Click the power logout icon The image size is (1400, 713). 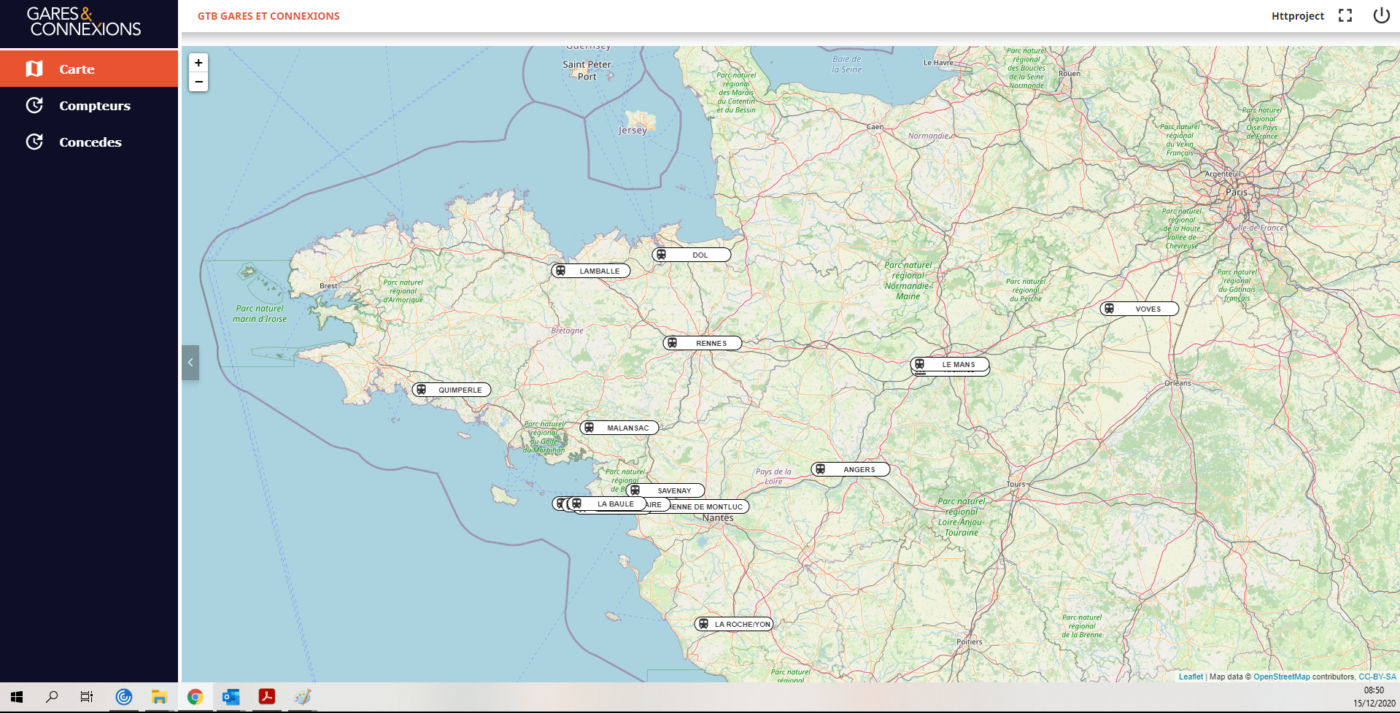point(1381,16)
